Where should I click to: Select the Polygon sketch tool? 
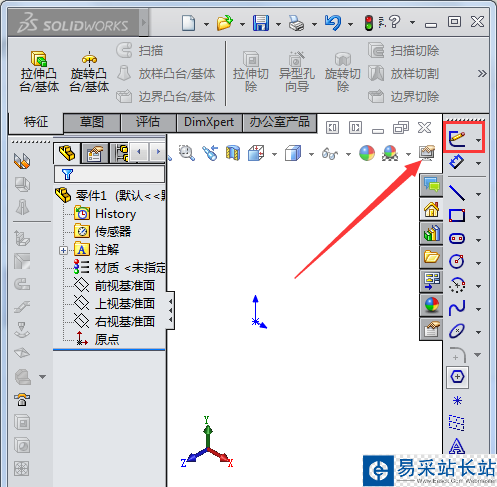pyautogui.click(x=457, y=377)
